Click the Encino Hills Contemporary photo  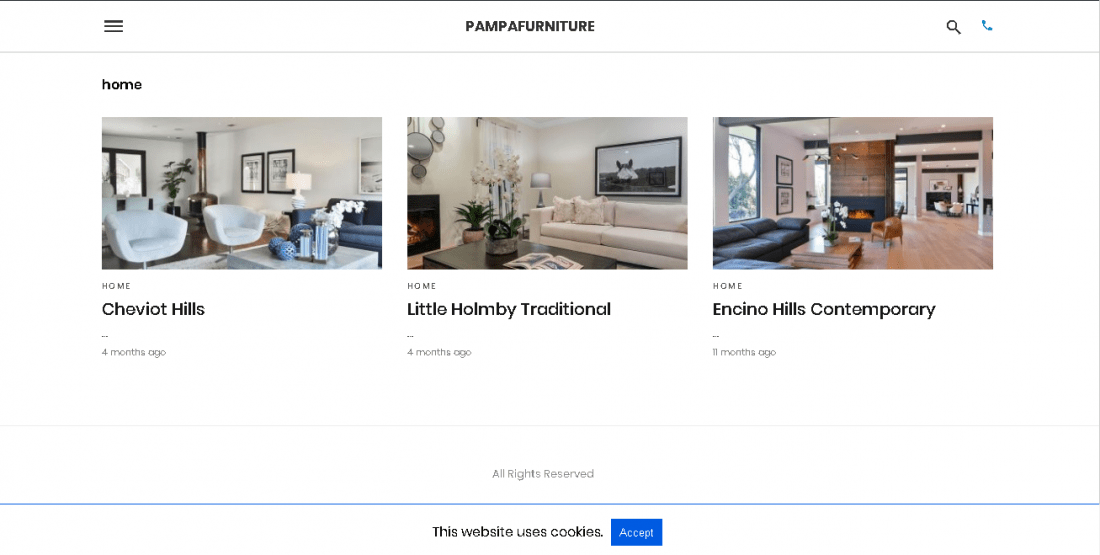852,193
